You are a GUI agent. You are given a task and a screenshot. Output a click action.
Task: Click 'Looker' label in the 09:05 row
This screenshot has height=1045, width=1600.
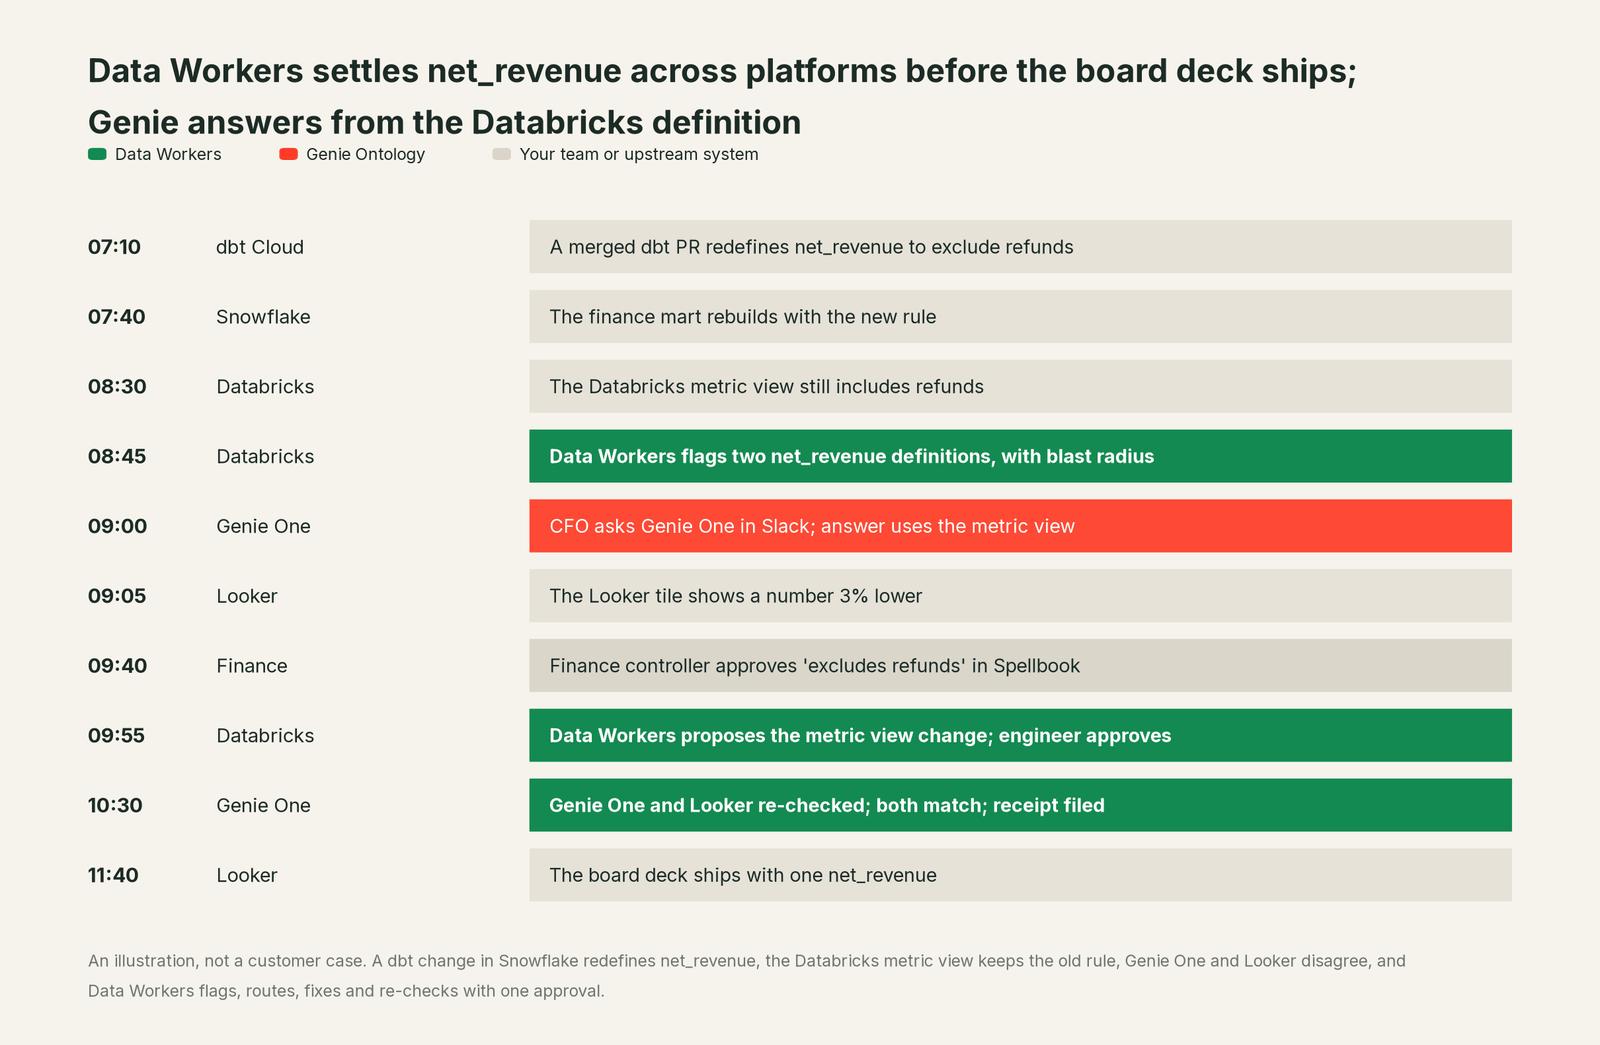click(x=247, y=596)
